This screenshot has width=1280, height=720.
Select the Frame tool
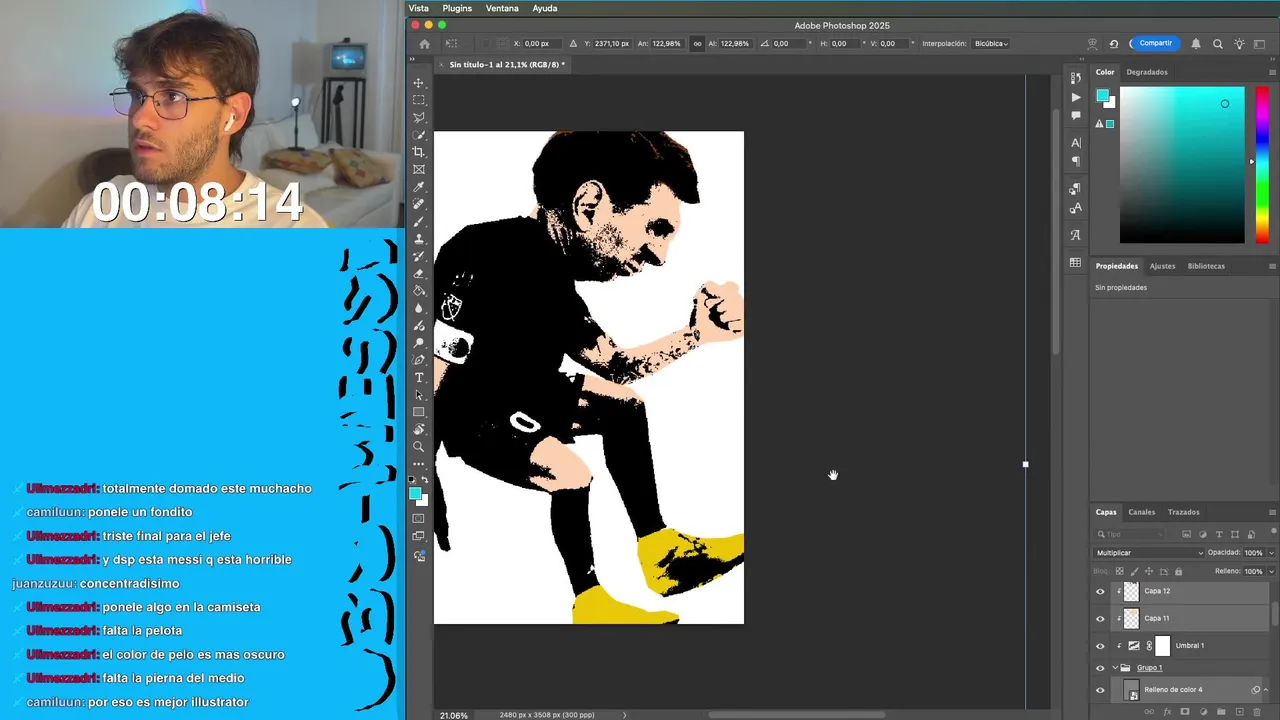coord(419,169)
